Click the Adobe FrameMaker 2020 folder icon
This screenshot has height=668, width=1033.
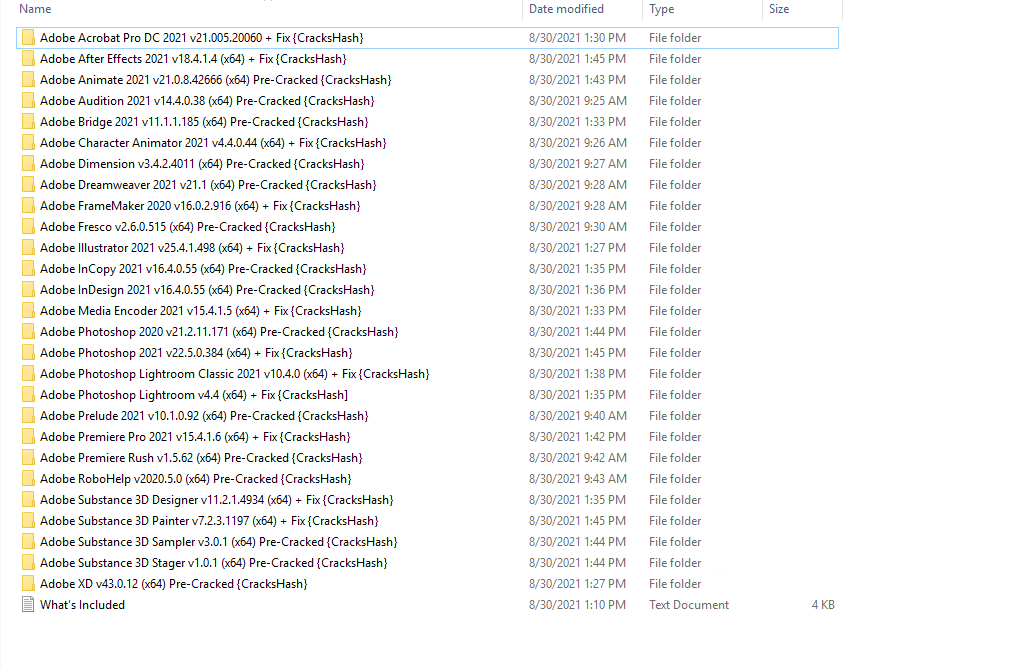(x=28, y=206)
